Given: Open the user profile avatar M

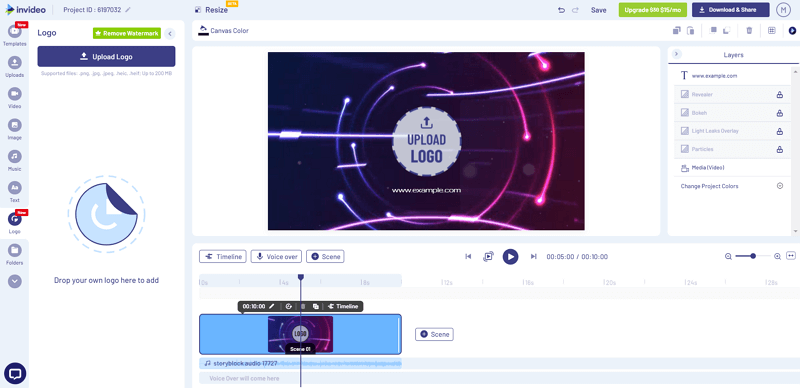Looking at the screenshot, I should (x=783, y=10).
